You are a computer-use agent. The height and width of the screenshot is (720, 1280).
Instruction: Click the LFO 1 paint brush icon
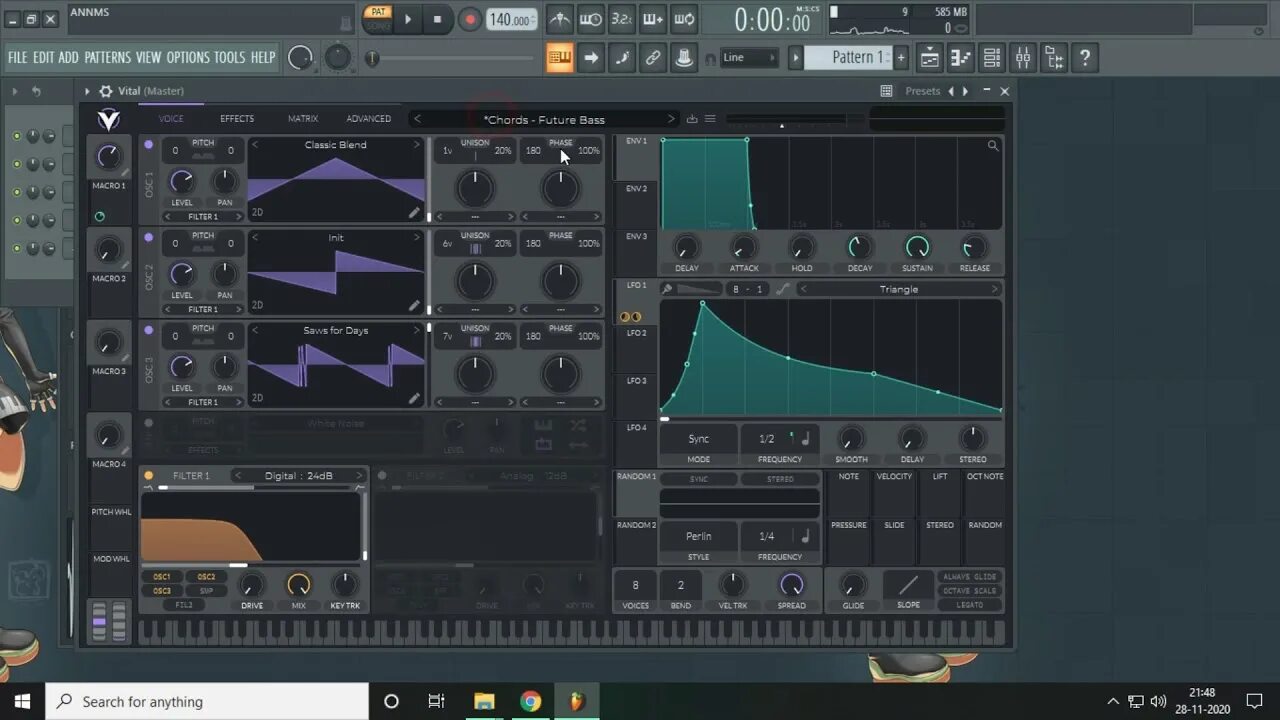click(x=667, y=289)
